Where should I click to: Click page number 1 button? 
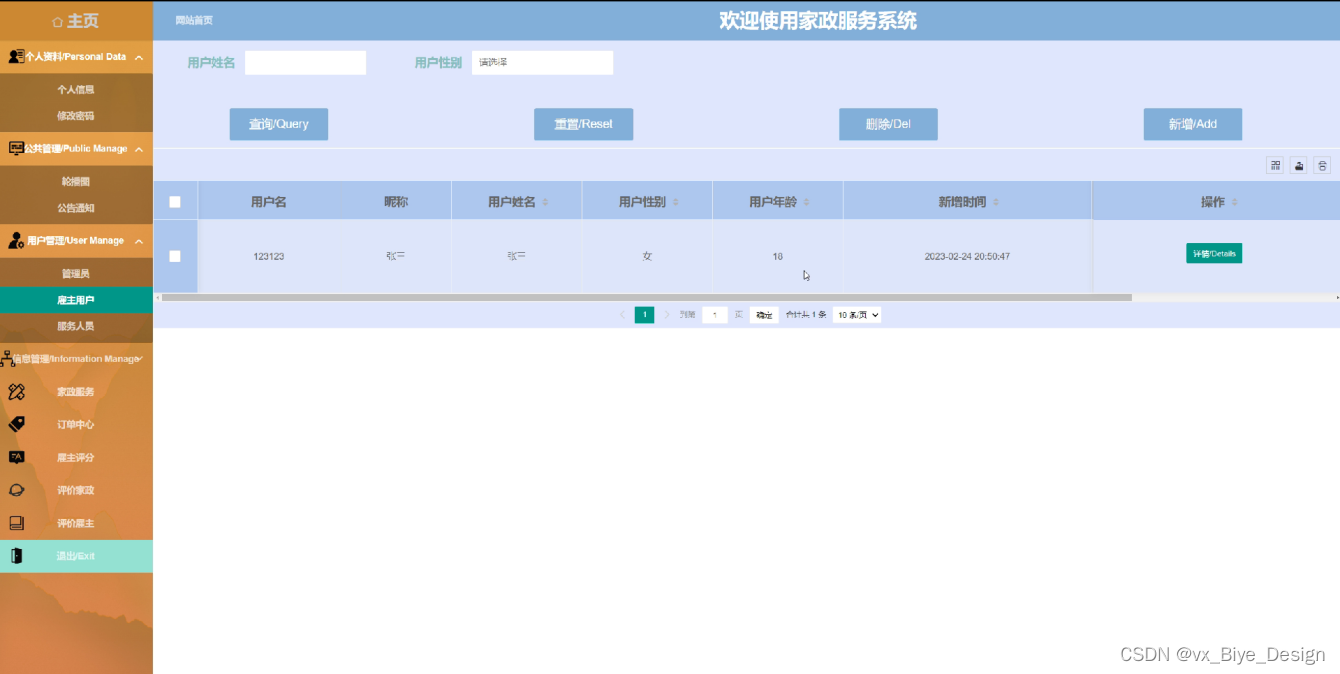point(645,315)
